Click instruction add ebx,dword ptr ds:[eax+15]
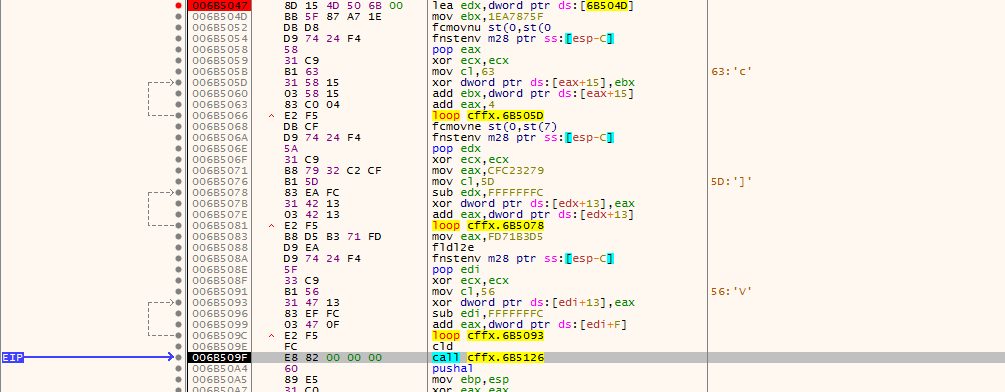1005x392 pixels. tap(533, 94)
